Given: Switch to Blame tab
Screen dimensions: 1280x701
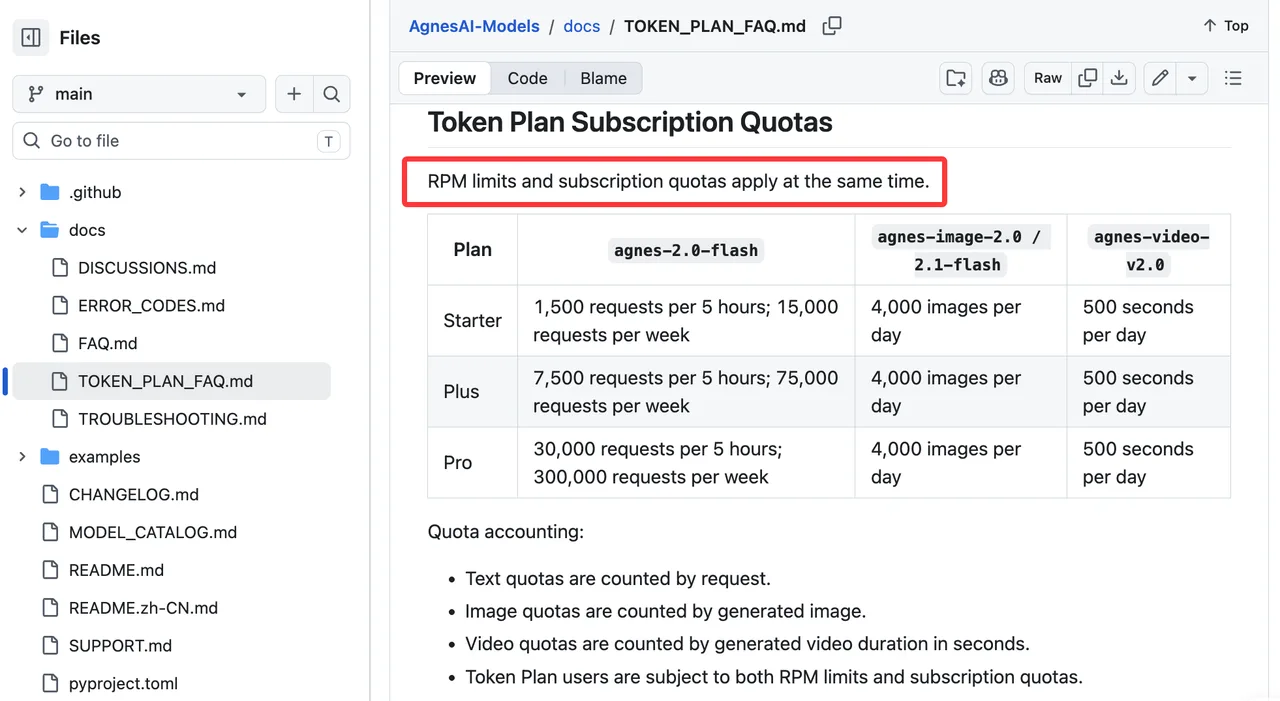Looking at the screenshot, I should pyautogui.click(x=603, y=78).
